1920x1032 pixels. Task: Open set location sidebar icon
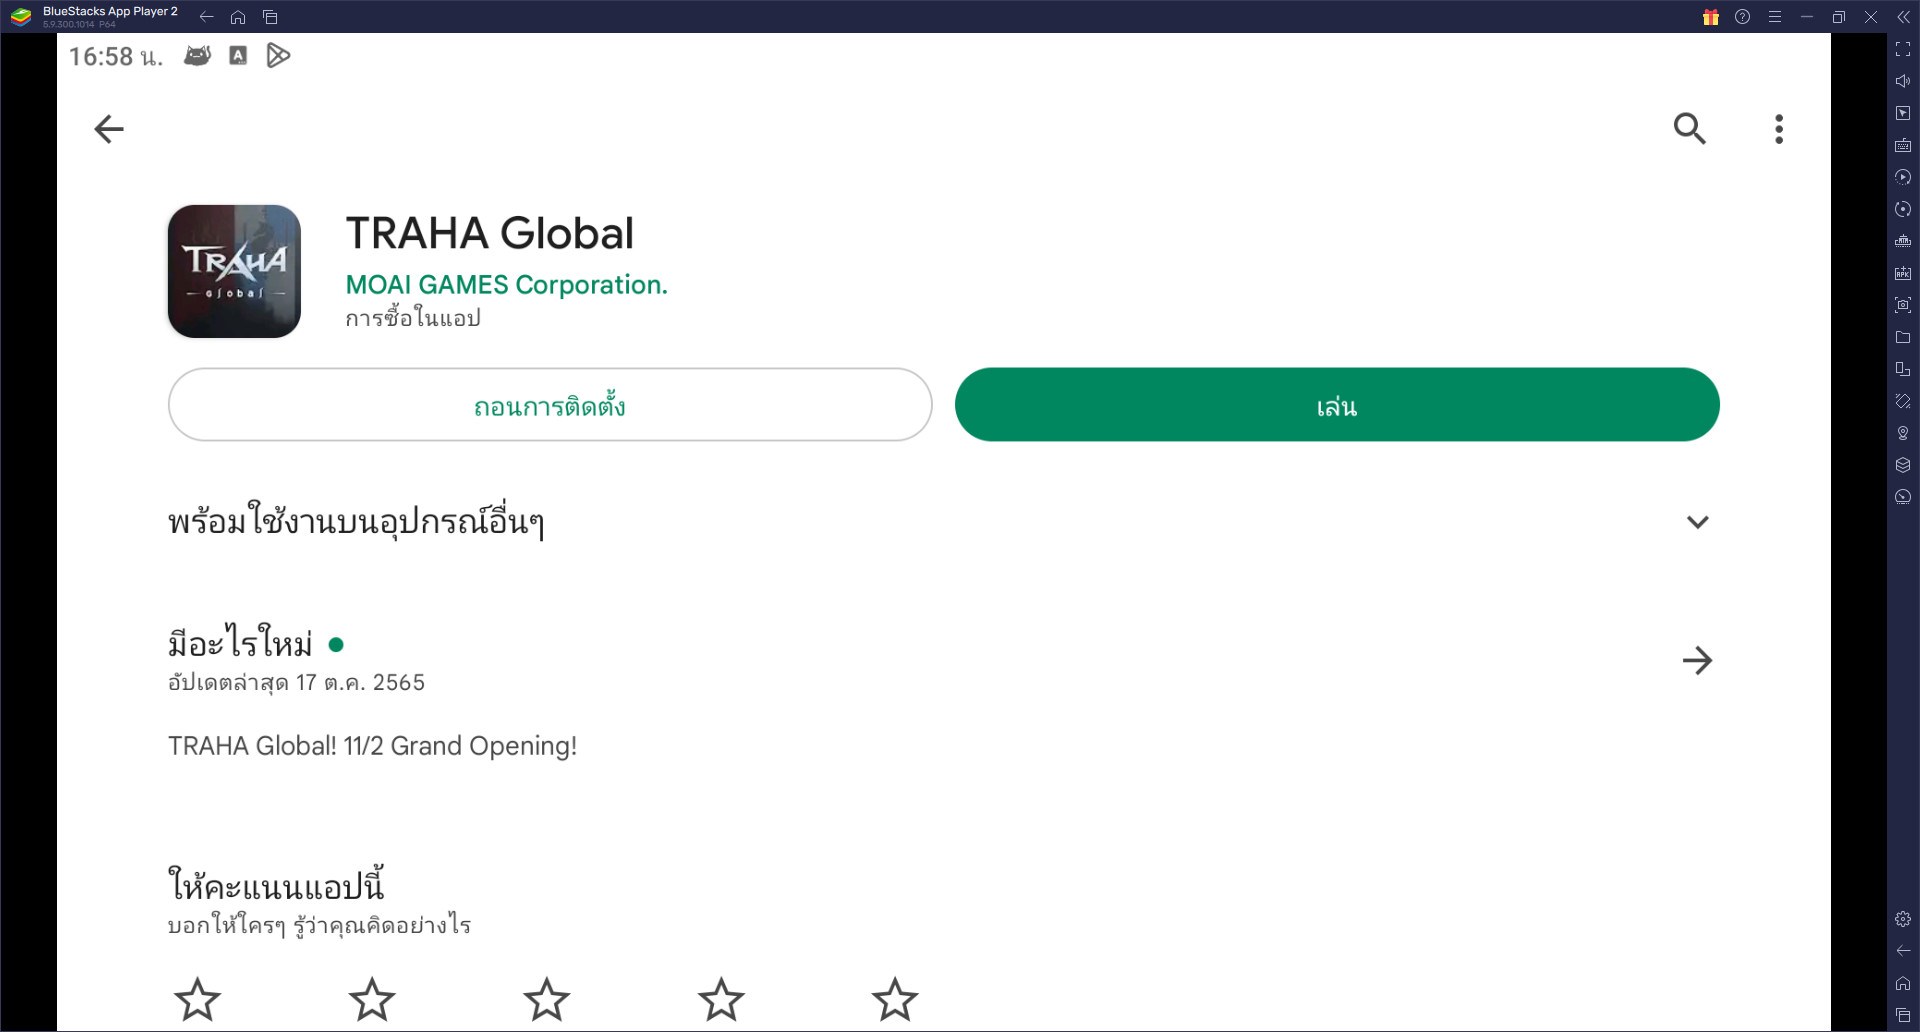pos(1903,433)
